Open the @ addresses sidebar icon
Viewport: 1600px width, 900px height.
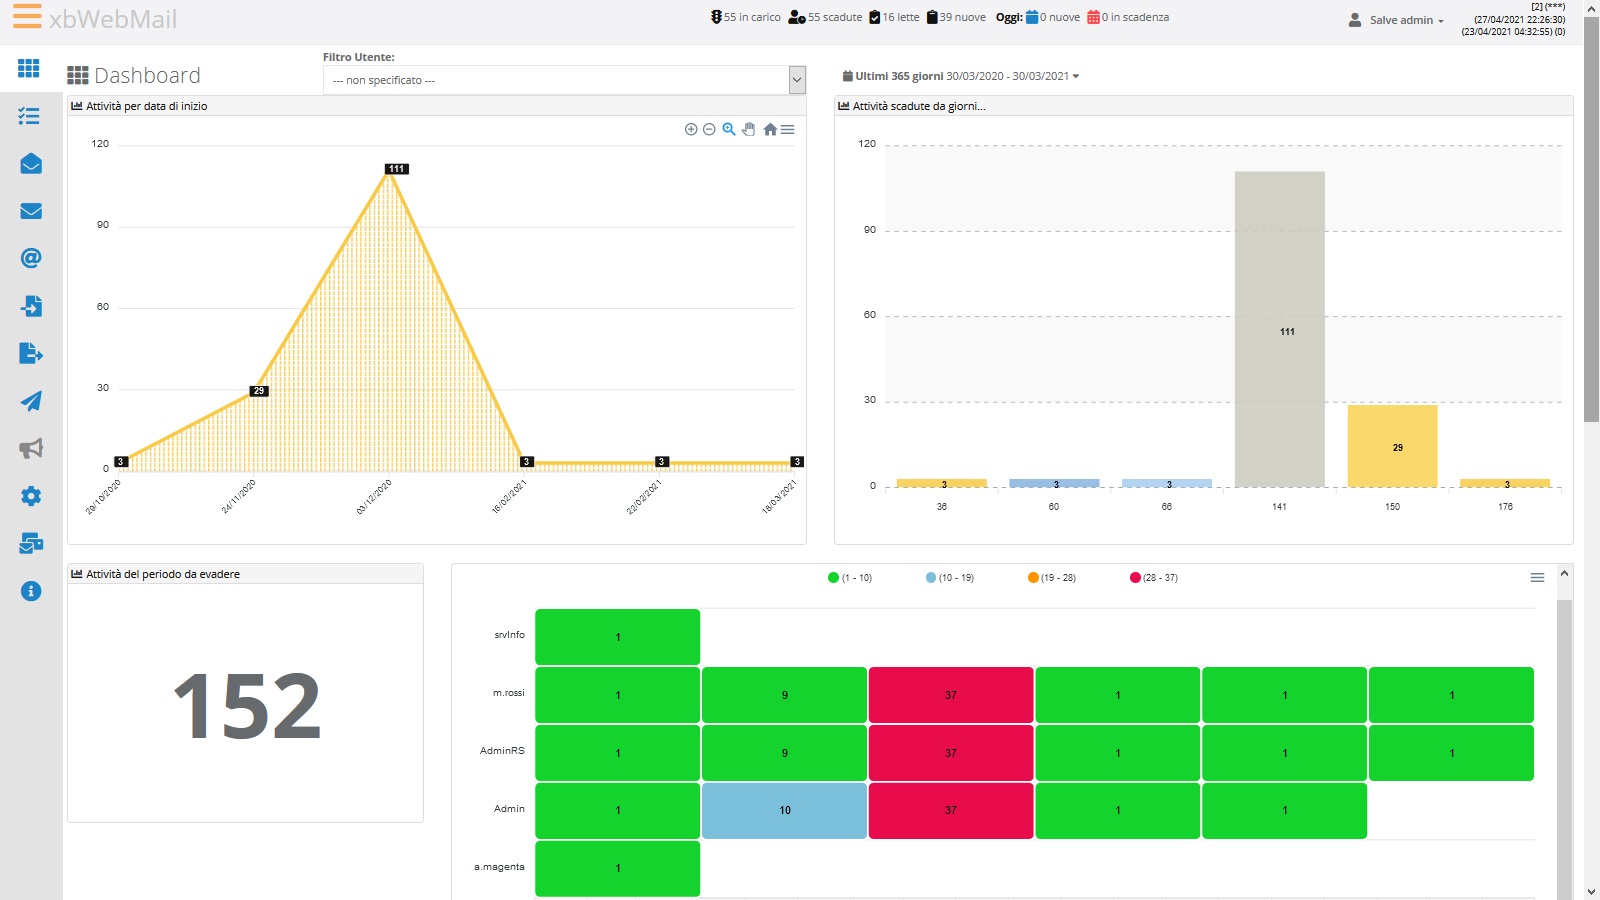coord(31,258)
